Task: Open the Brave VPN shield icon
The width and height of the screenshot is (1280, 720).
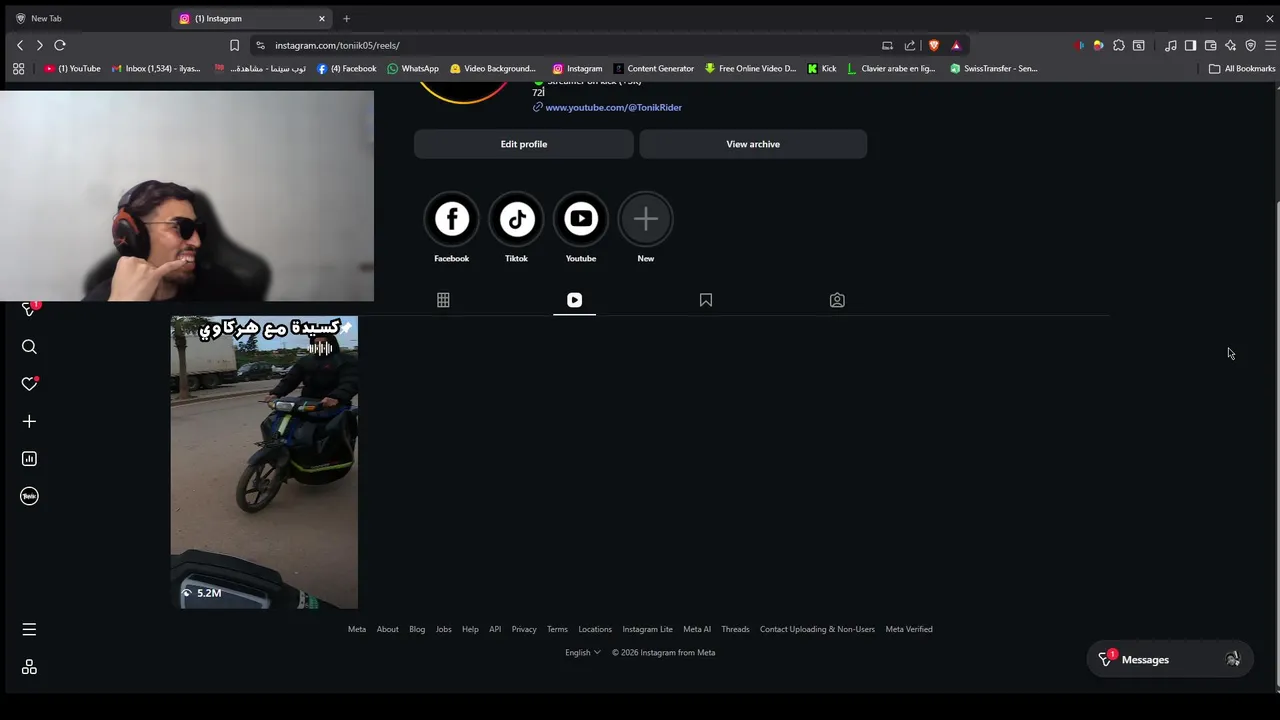Action: pos(1250,45)
